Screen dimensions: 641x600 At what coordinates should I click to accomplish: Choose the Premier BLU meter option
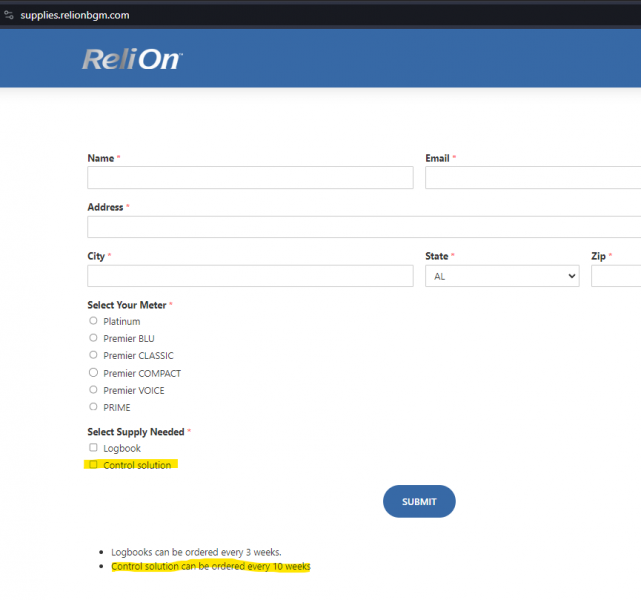click(93, 338)
